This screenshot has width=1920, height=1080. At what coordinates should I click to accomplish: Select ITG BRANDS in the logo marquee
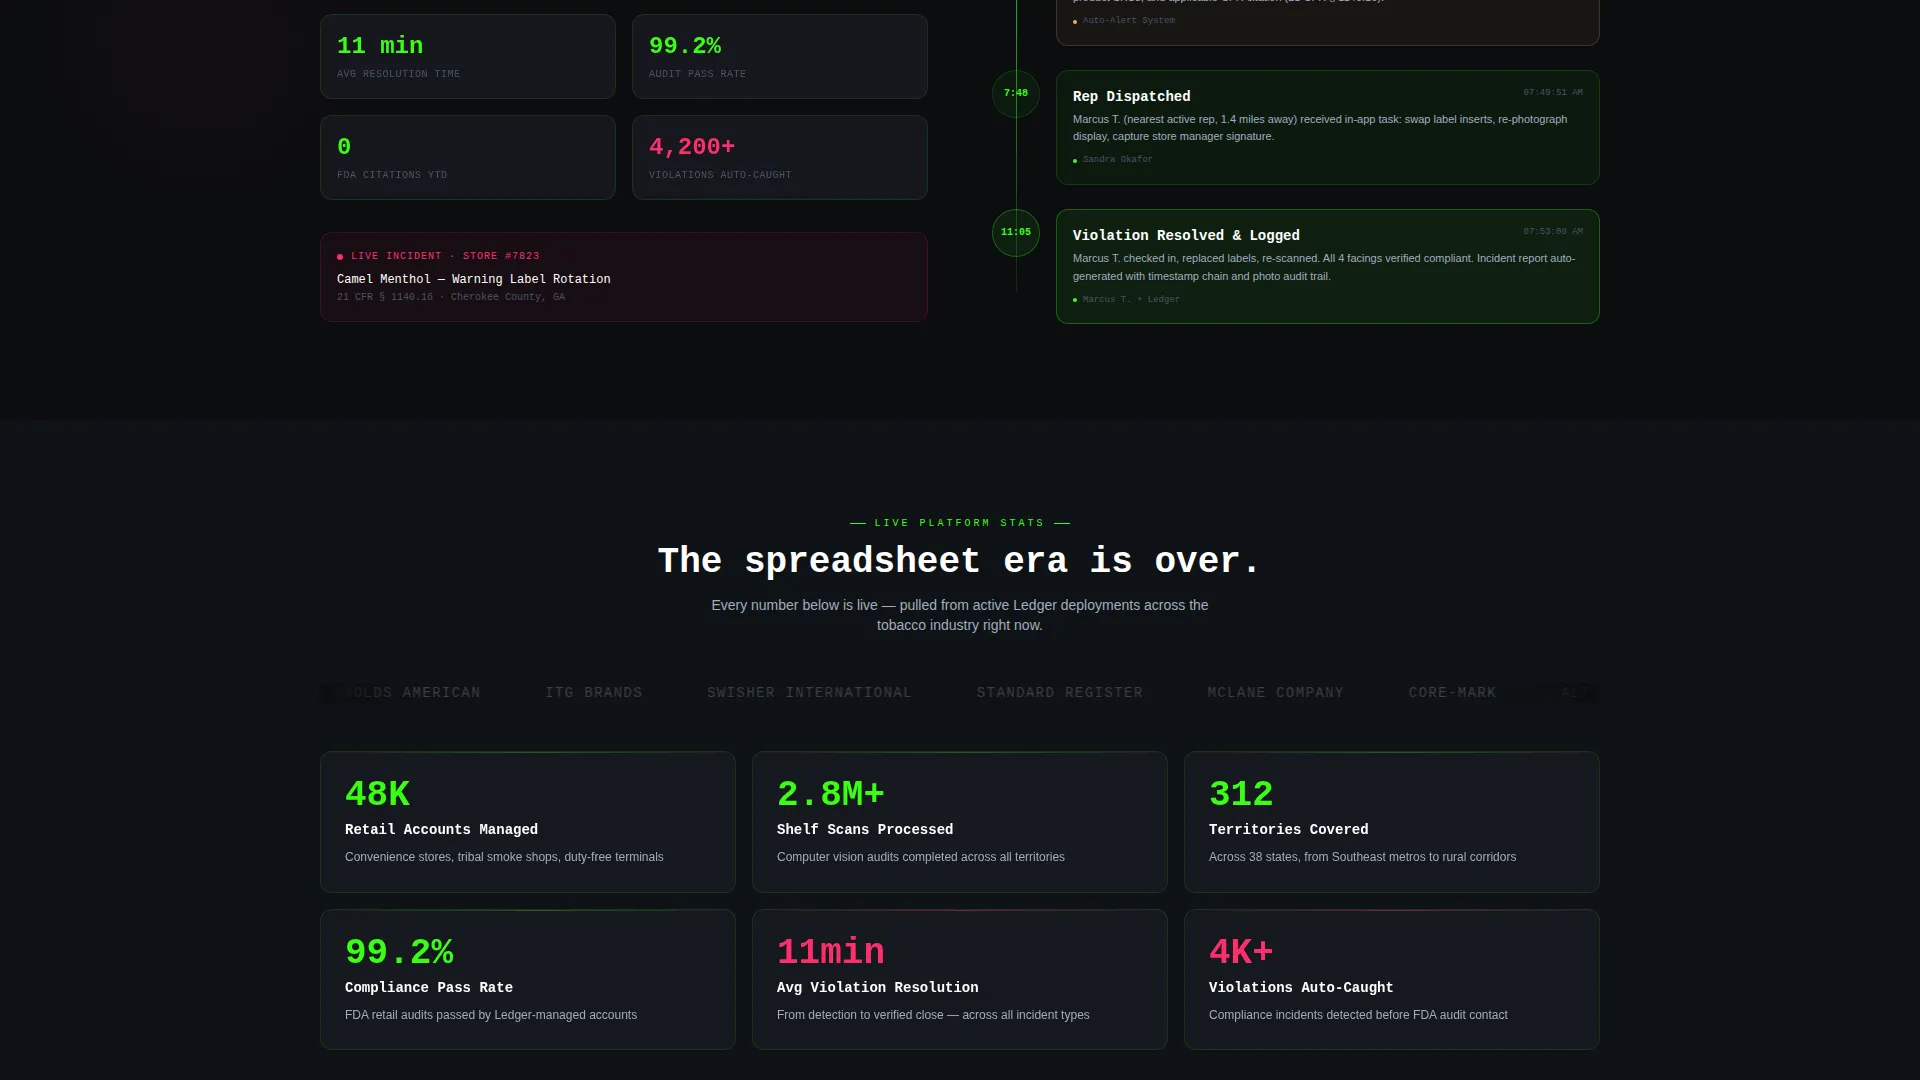tap(594, 693)
